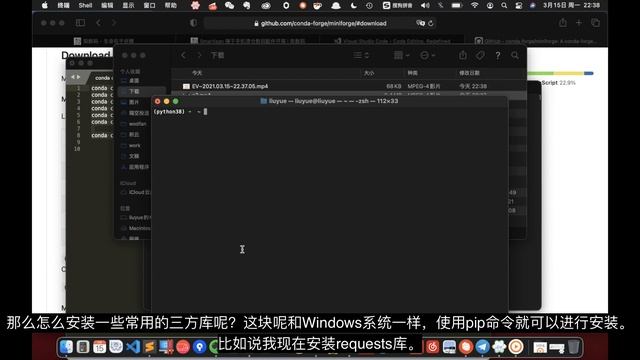This screenshot has width=640, height=360.
Task: Open the 编辑 menu in menu bar
Action: pyautogui.click(x=107, y=5)
